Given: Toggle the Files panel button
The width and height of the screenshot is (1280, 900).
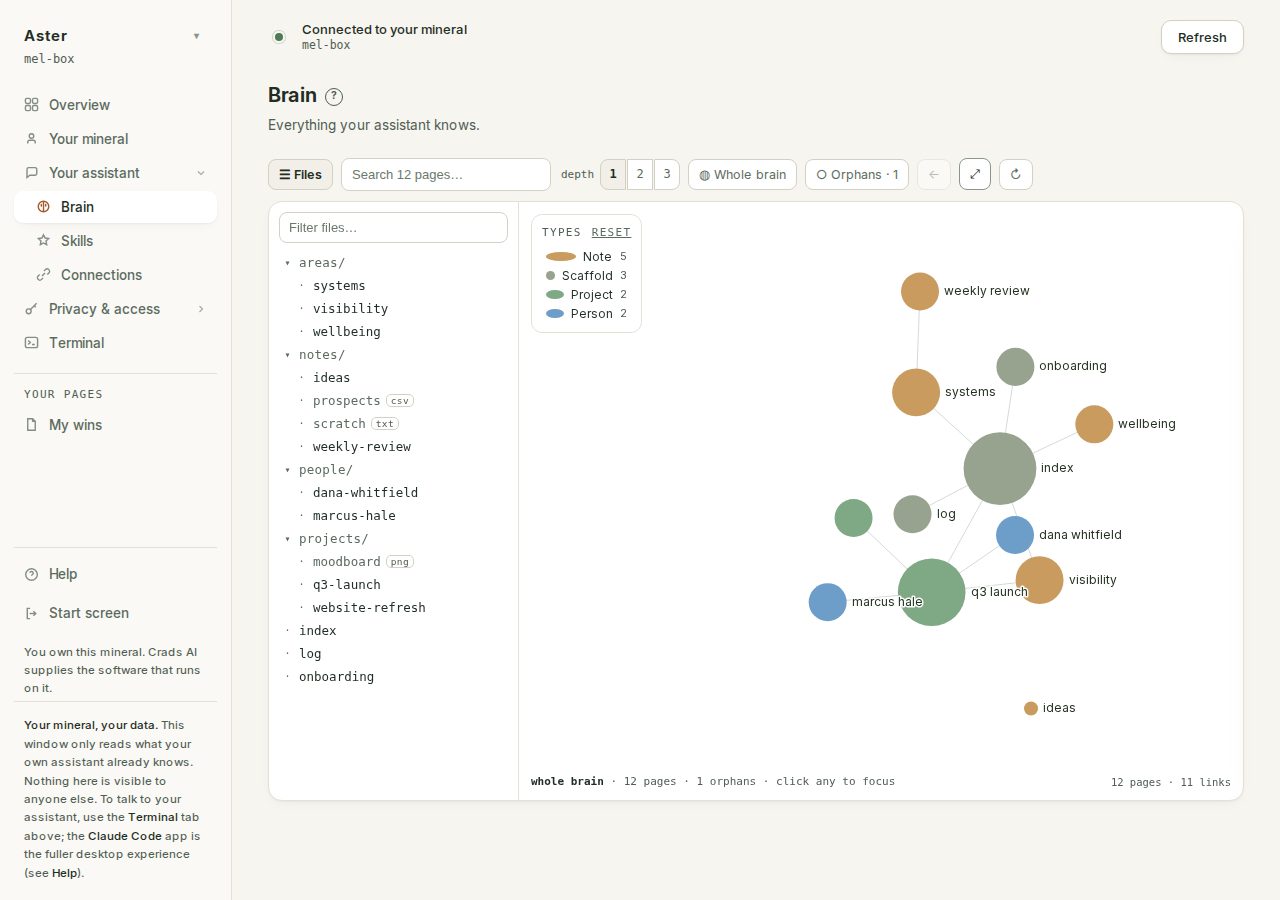Looking at the screenshot, I should tap(300, 174).
